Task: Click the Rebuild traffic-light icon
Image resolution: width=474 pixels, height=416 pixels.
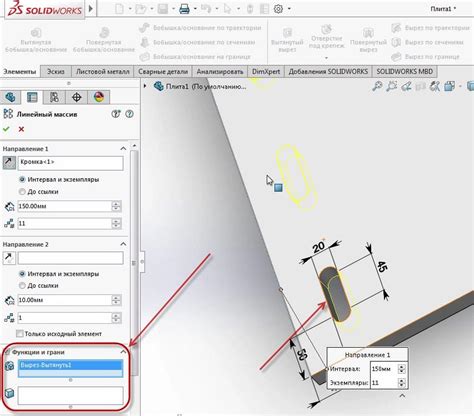Action: 250,9
